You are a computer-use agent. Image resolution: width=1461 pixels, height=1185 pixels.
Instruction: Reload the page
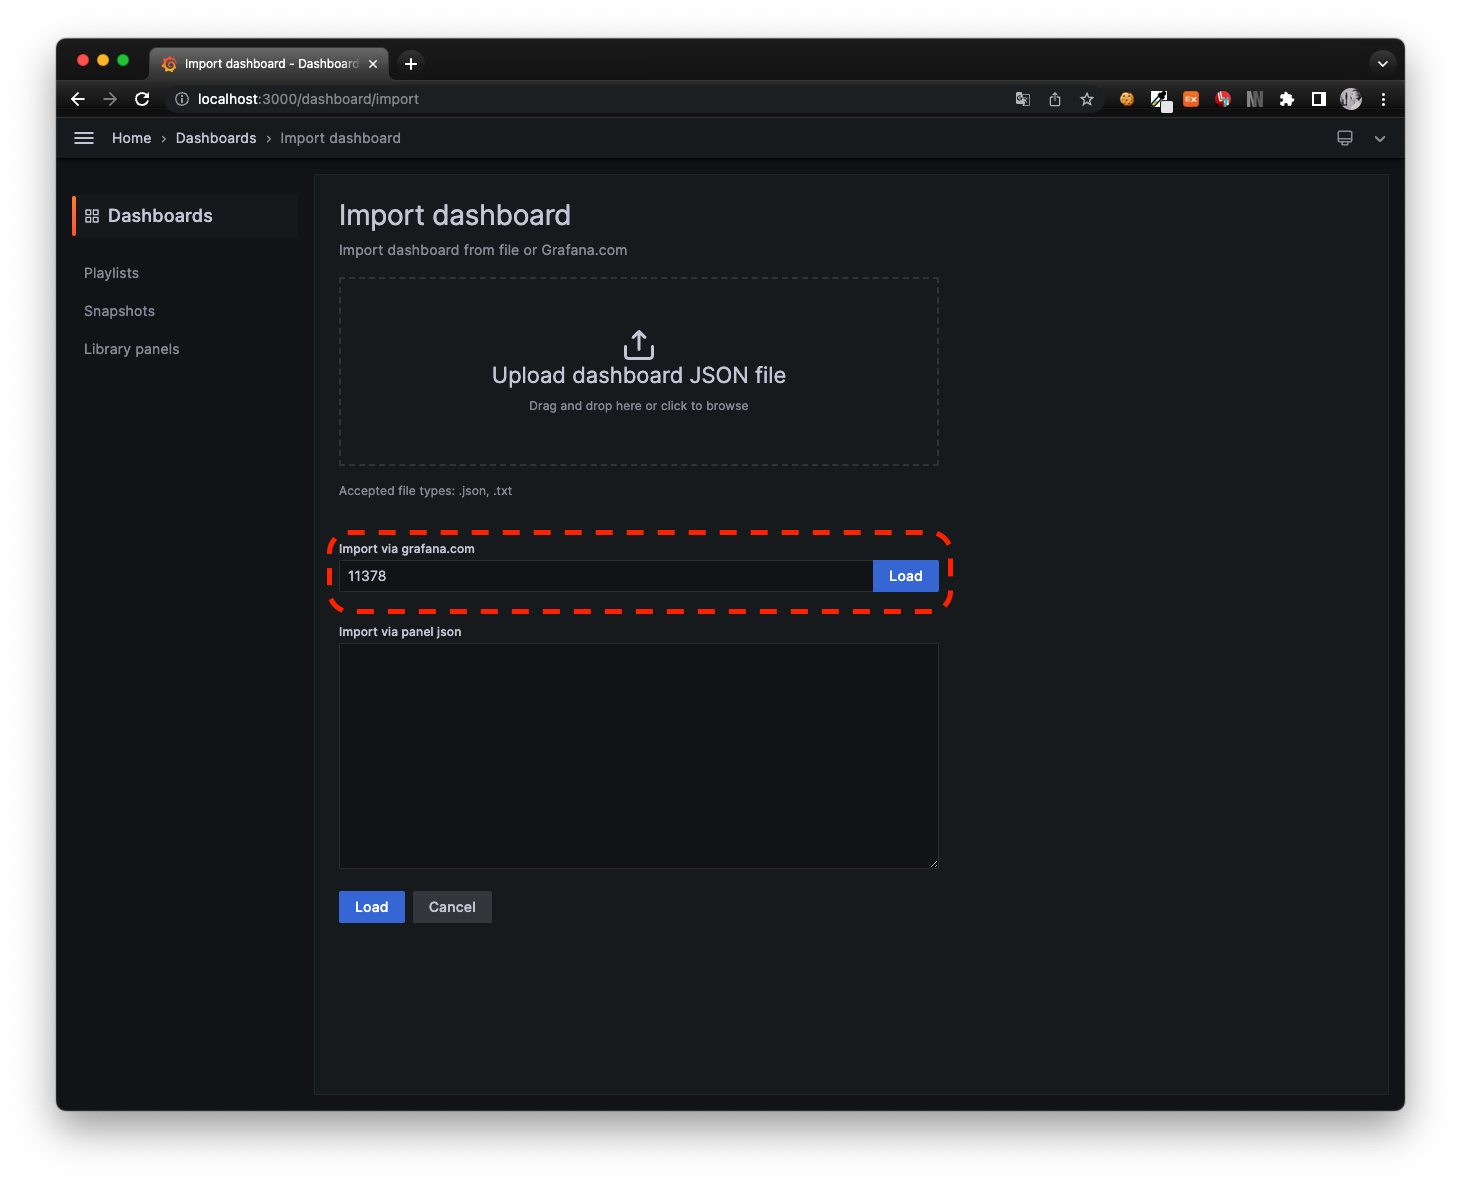142,99
